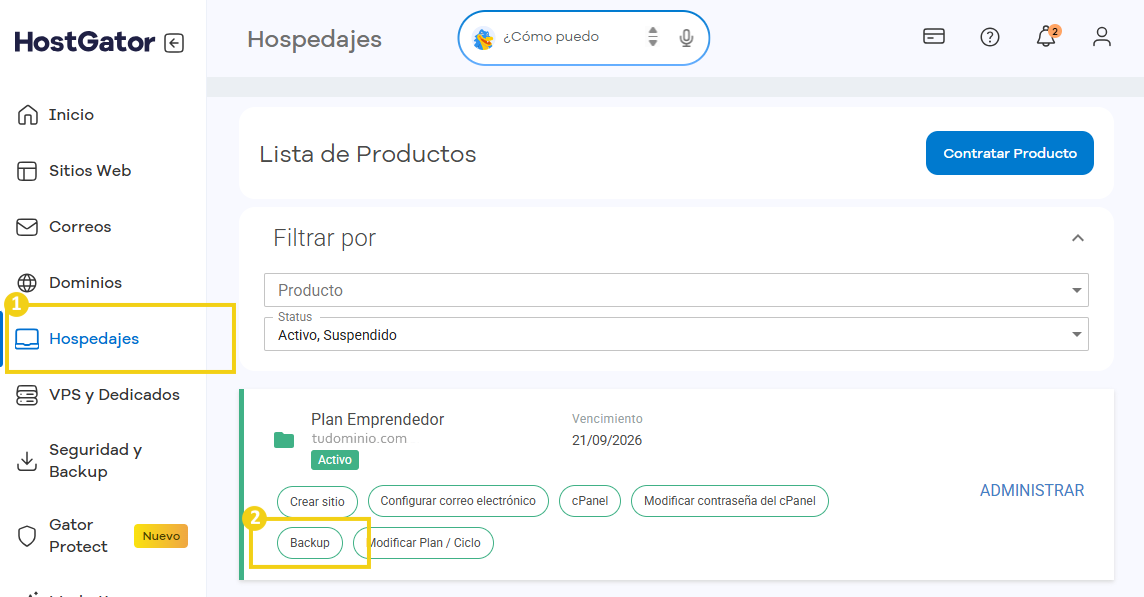Collapse sidebar with the arrow icon
The image size is (1144, 597).
click(x=174, y=43)
